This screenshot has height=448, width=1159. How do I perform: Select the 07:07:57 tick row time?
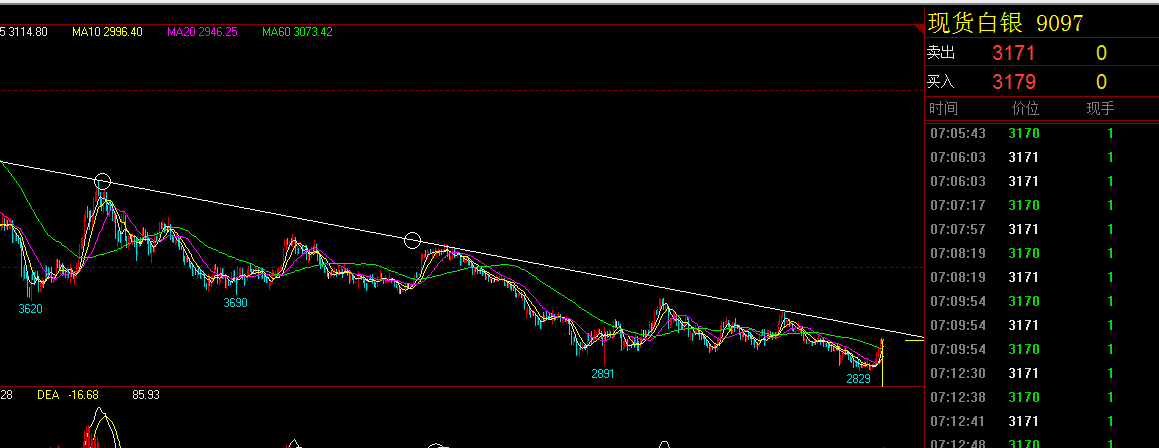[x=957, y=229]
